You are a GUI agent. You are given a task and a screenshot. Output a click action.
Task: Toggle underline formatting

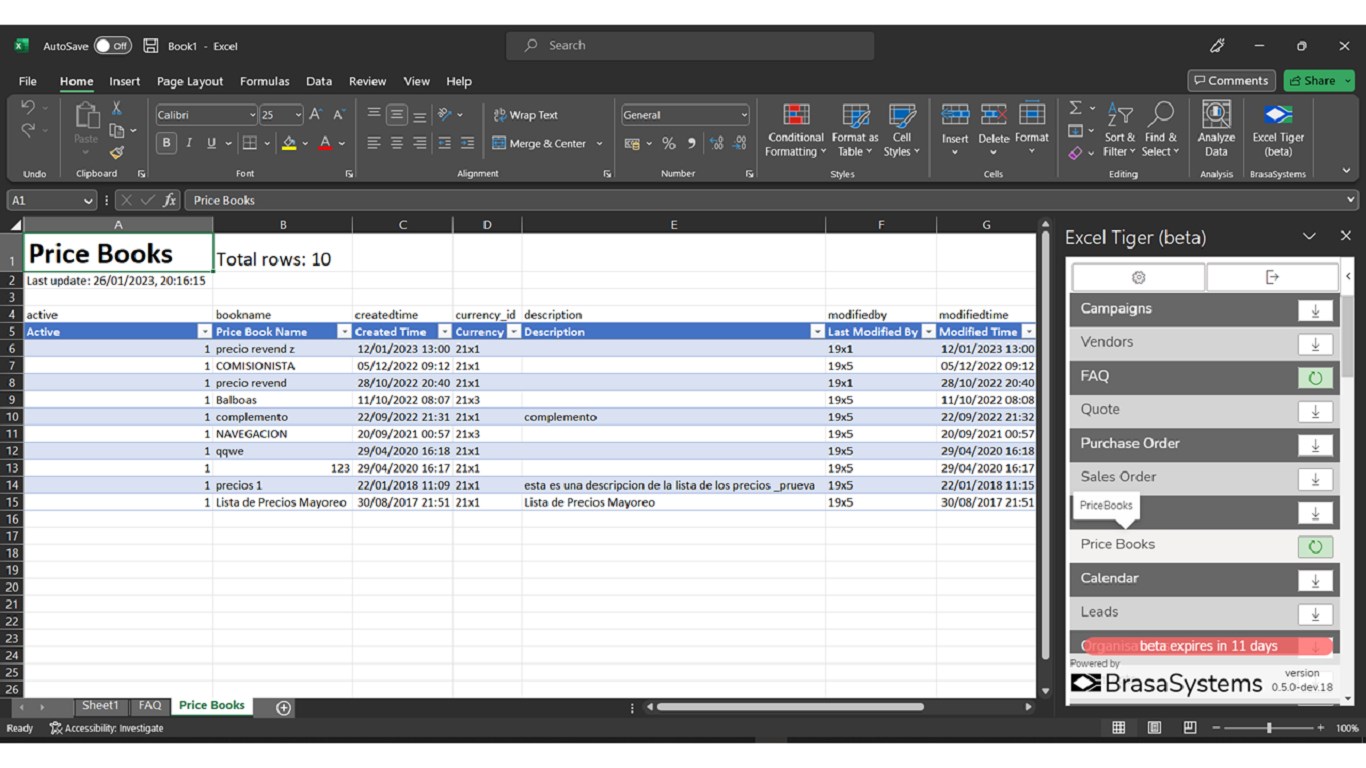[211, 143]
